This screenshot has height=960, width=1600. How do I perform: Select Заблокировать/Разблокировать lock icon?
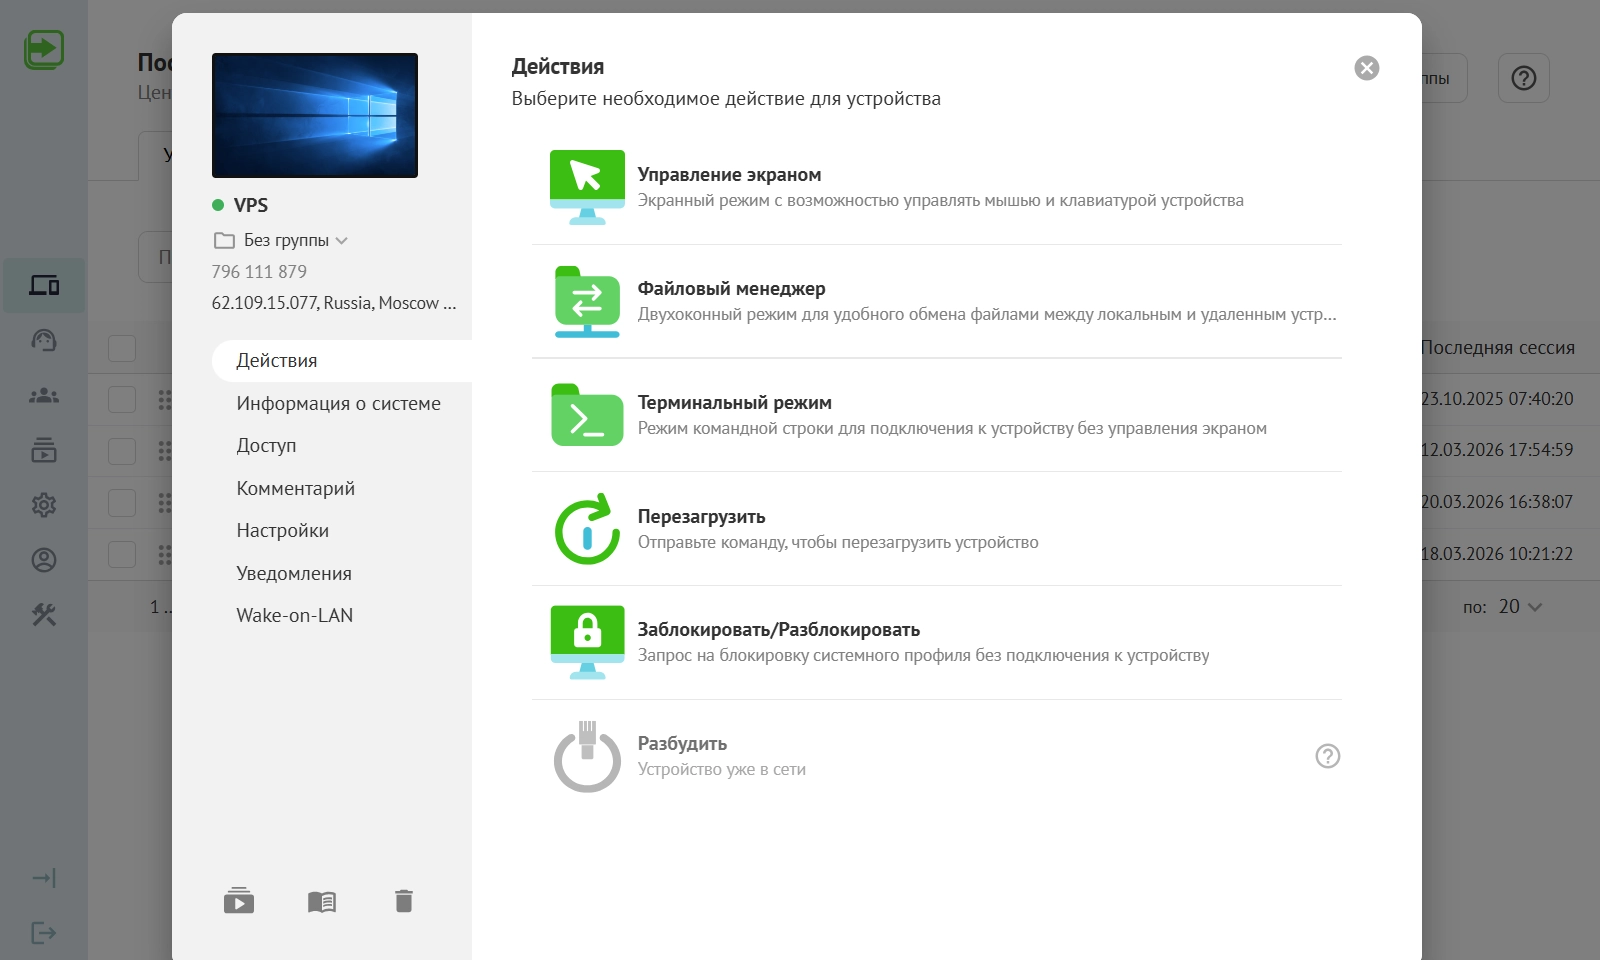(587, 642)
